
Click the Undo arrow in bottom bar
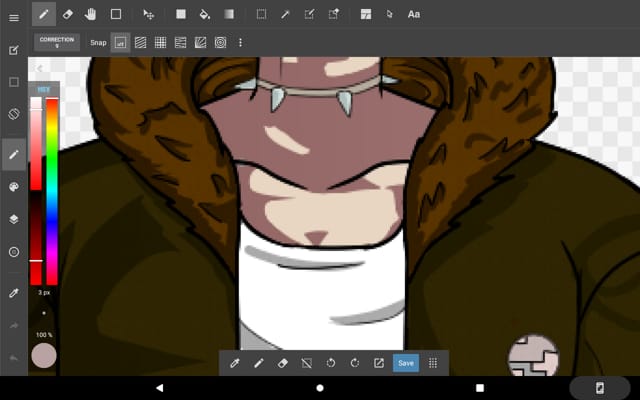coord(331,363)
